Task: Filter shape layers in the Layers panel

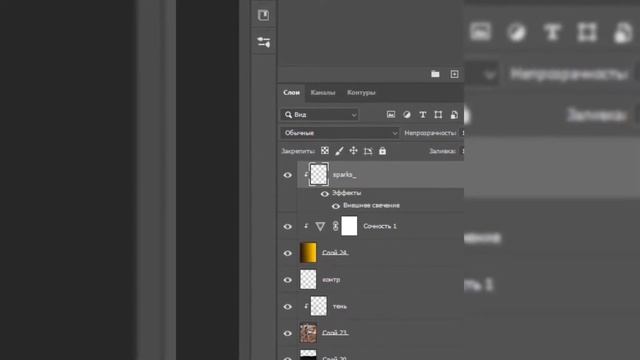Action: point(438,115)
